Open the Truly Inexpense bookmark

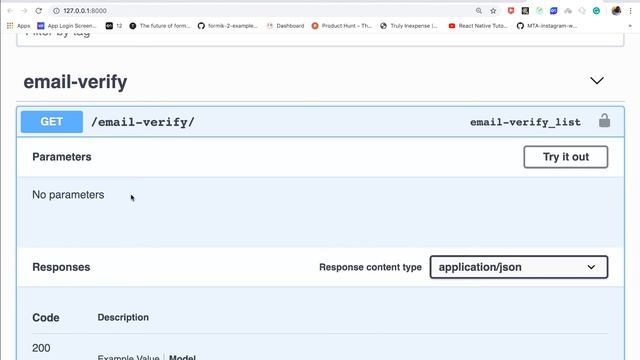tap(409, 26)
